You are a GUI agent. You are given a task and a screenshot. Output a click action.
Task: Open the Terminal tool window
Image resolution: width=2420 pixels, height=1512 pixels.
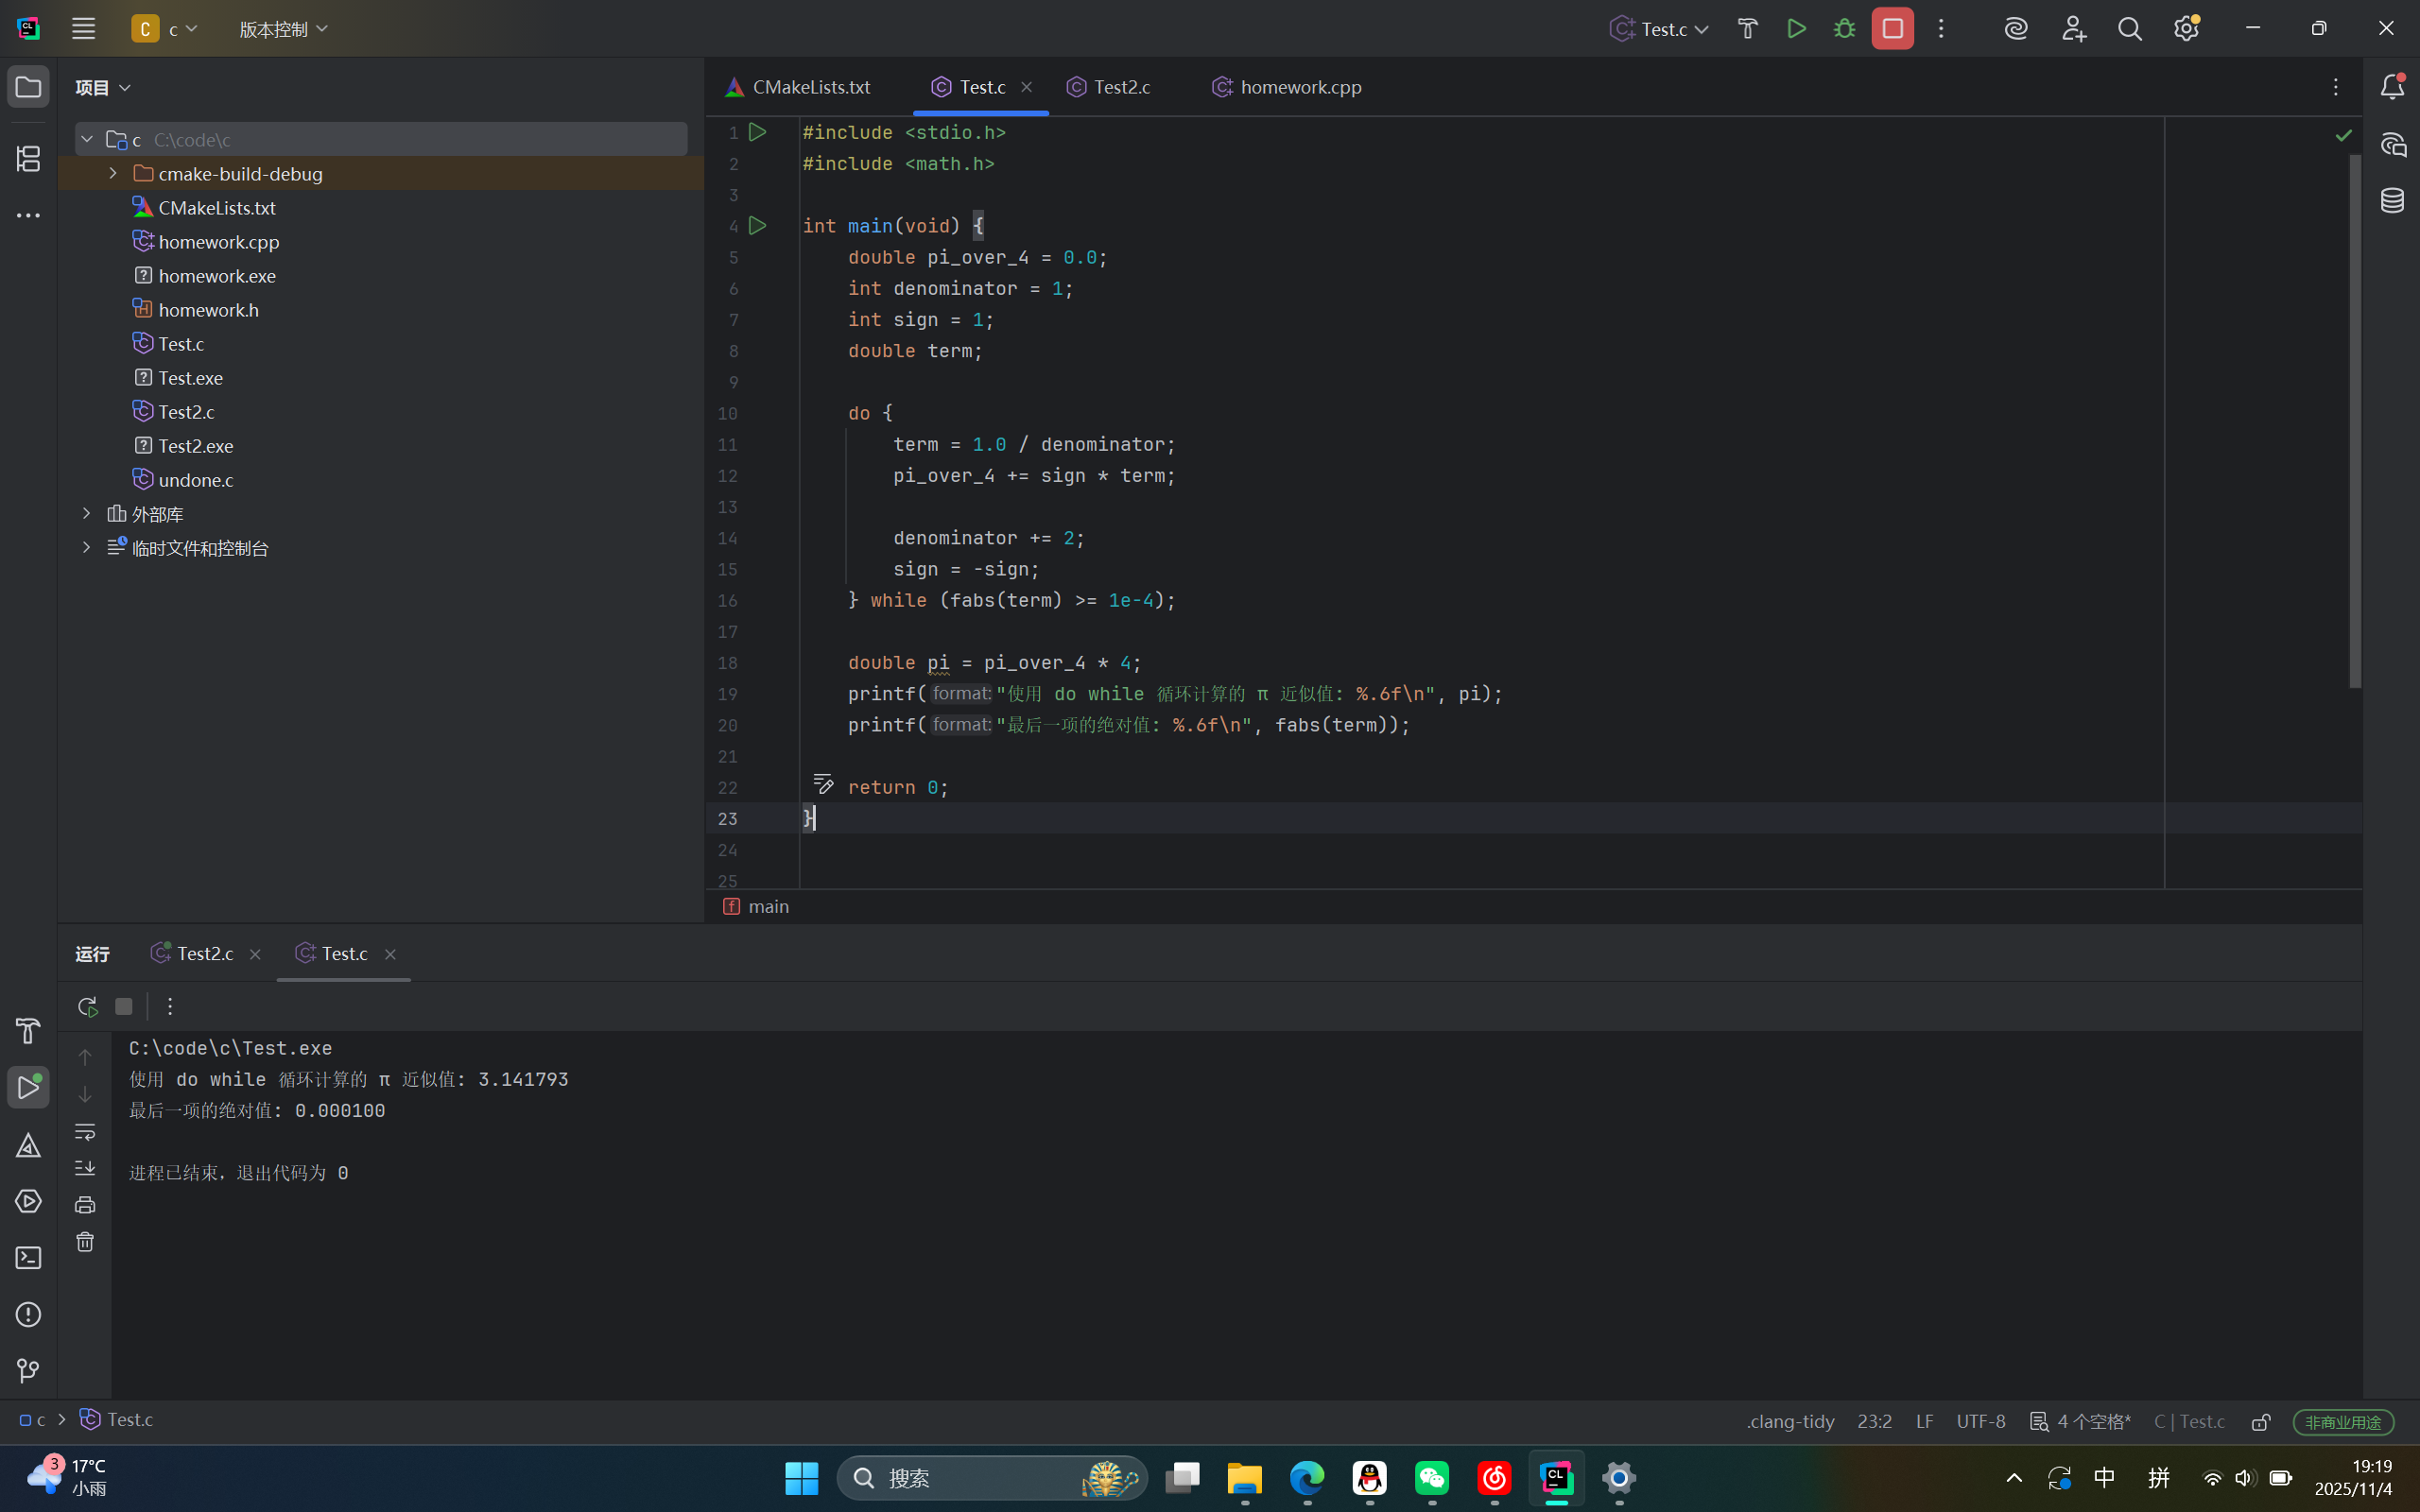28,1258
